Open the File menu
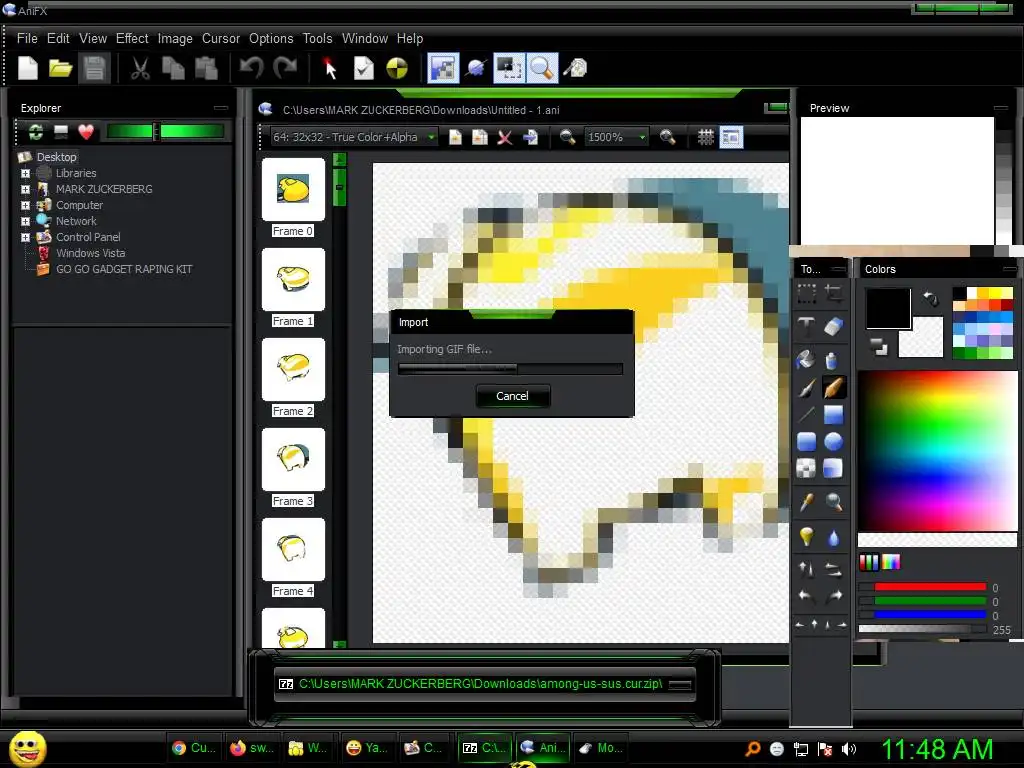Image resolution: width=1024 pixels, height=768 pixels. (x=27, y=39)
